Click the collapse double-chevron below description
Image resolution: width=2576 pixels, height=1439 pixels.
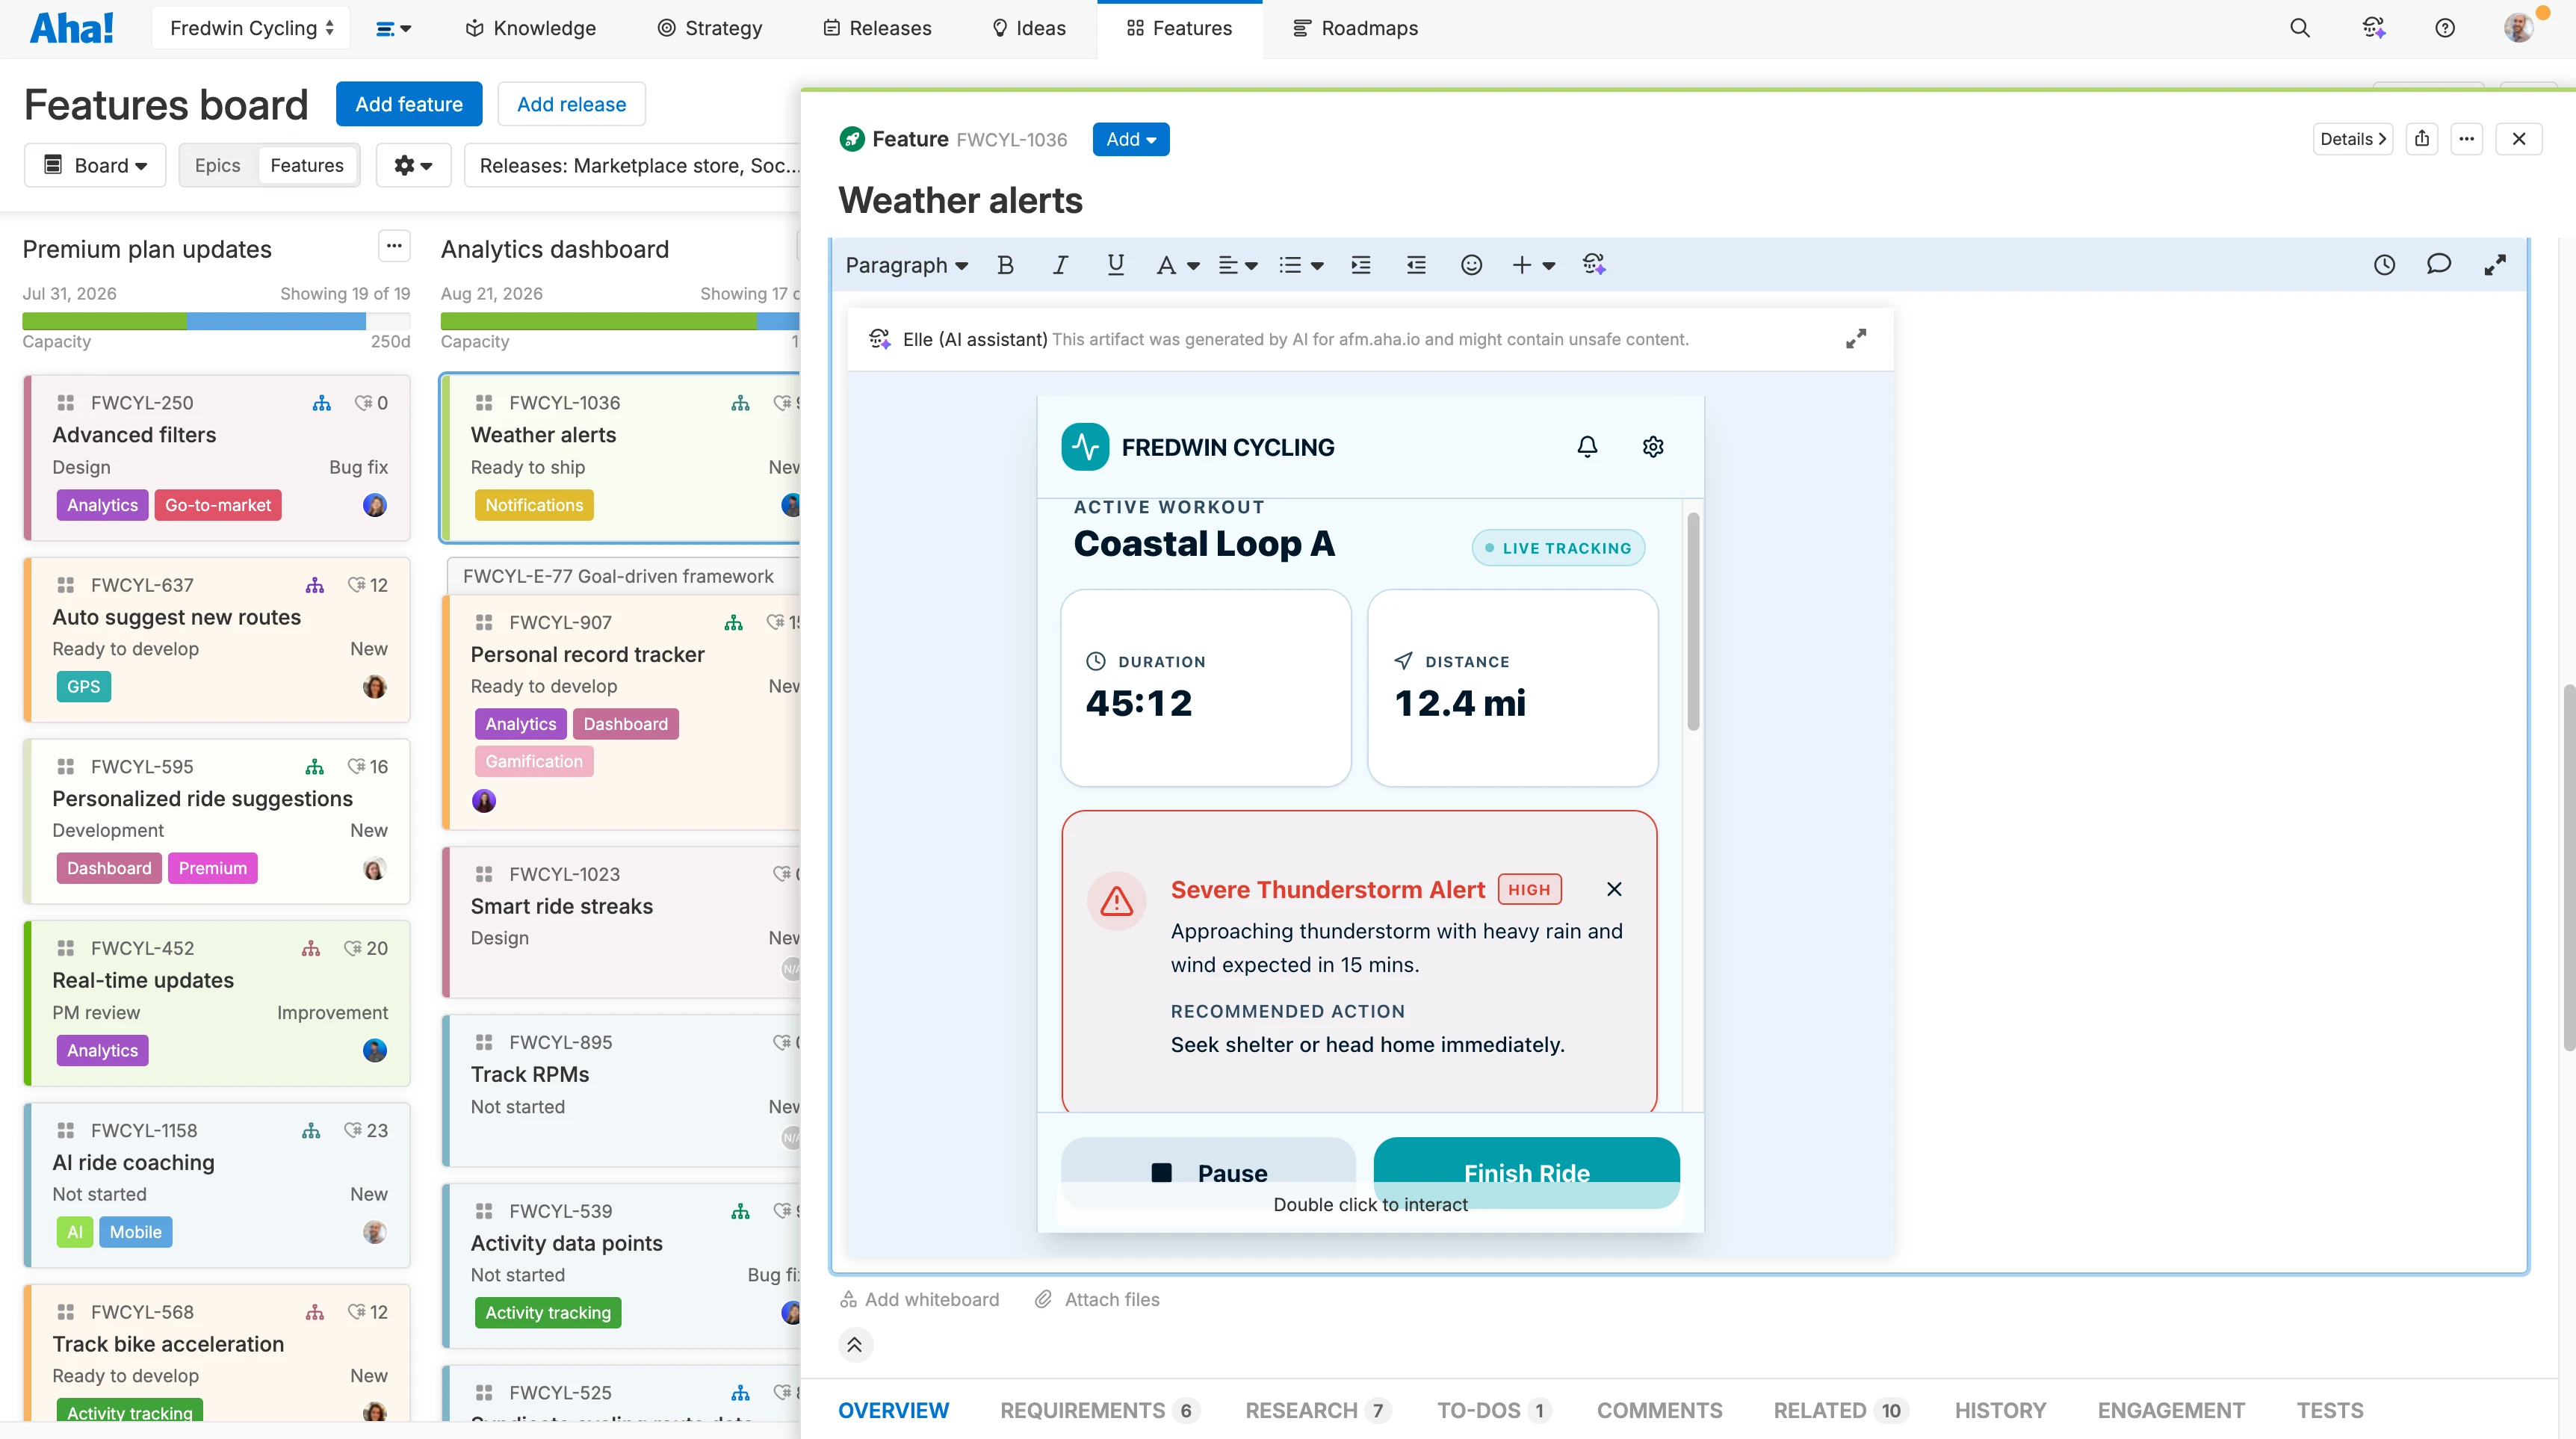tap(855, 1345)
